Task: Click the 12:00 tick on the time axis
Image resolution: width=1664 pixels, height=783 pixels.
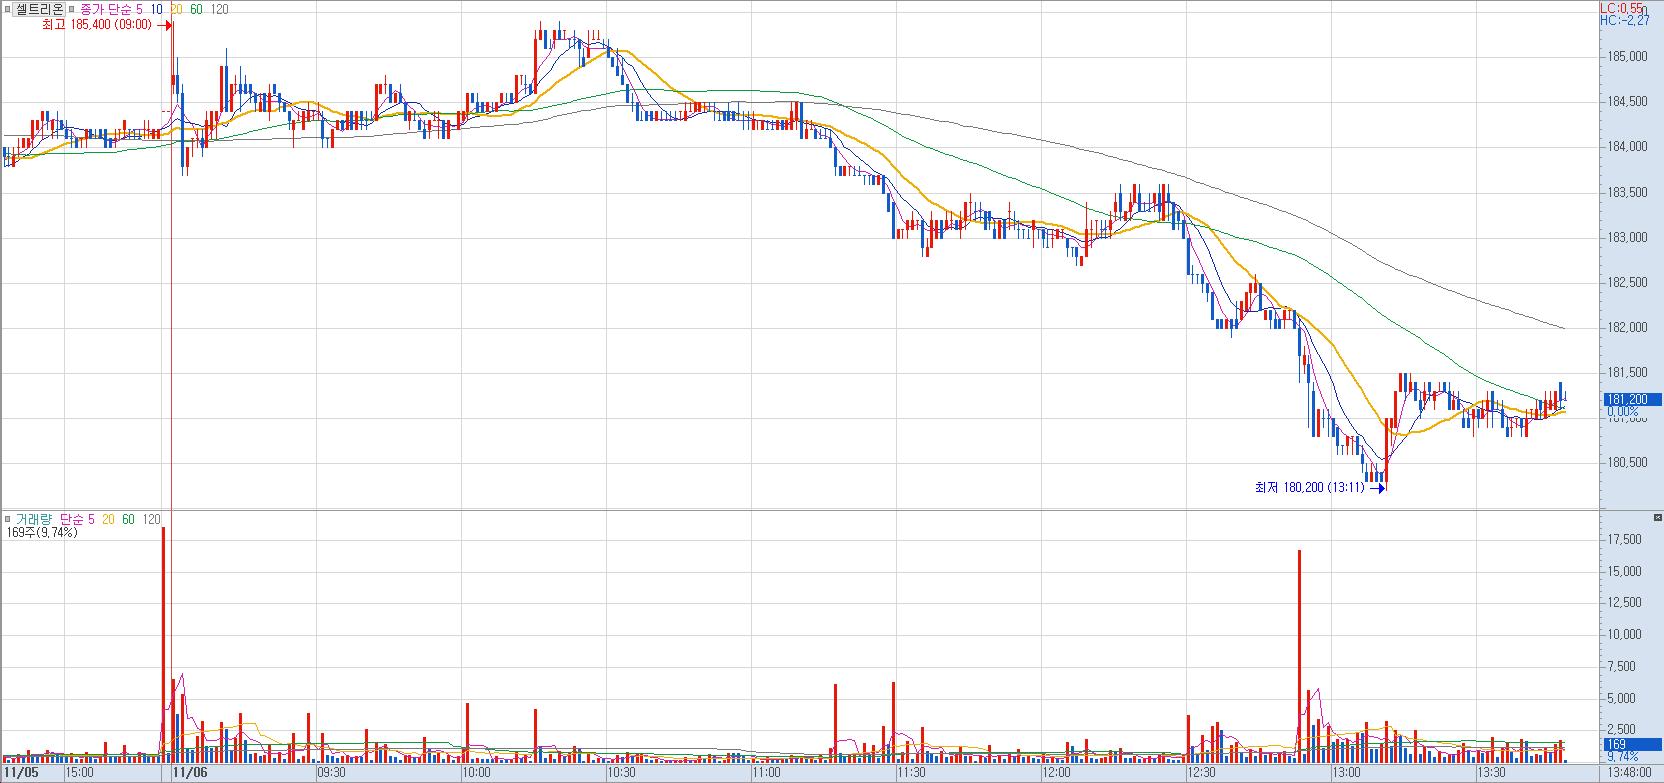Action: tap(1056, 772)
